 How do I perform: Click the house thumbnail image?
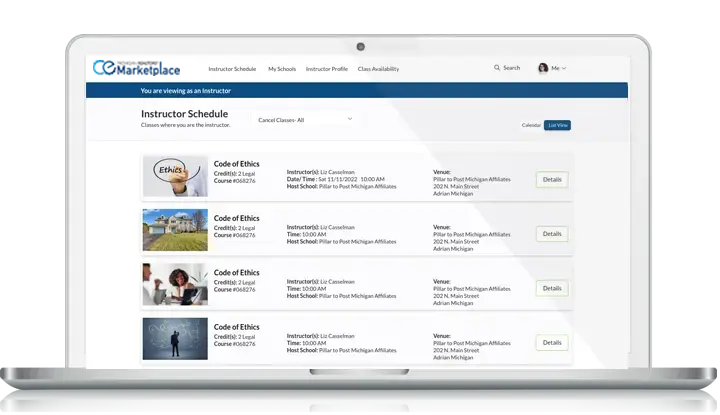pos(175,230)
